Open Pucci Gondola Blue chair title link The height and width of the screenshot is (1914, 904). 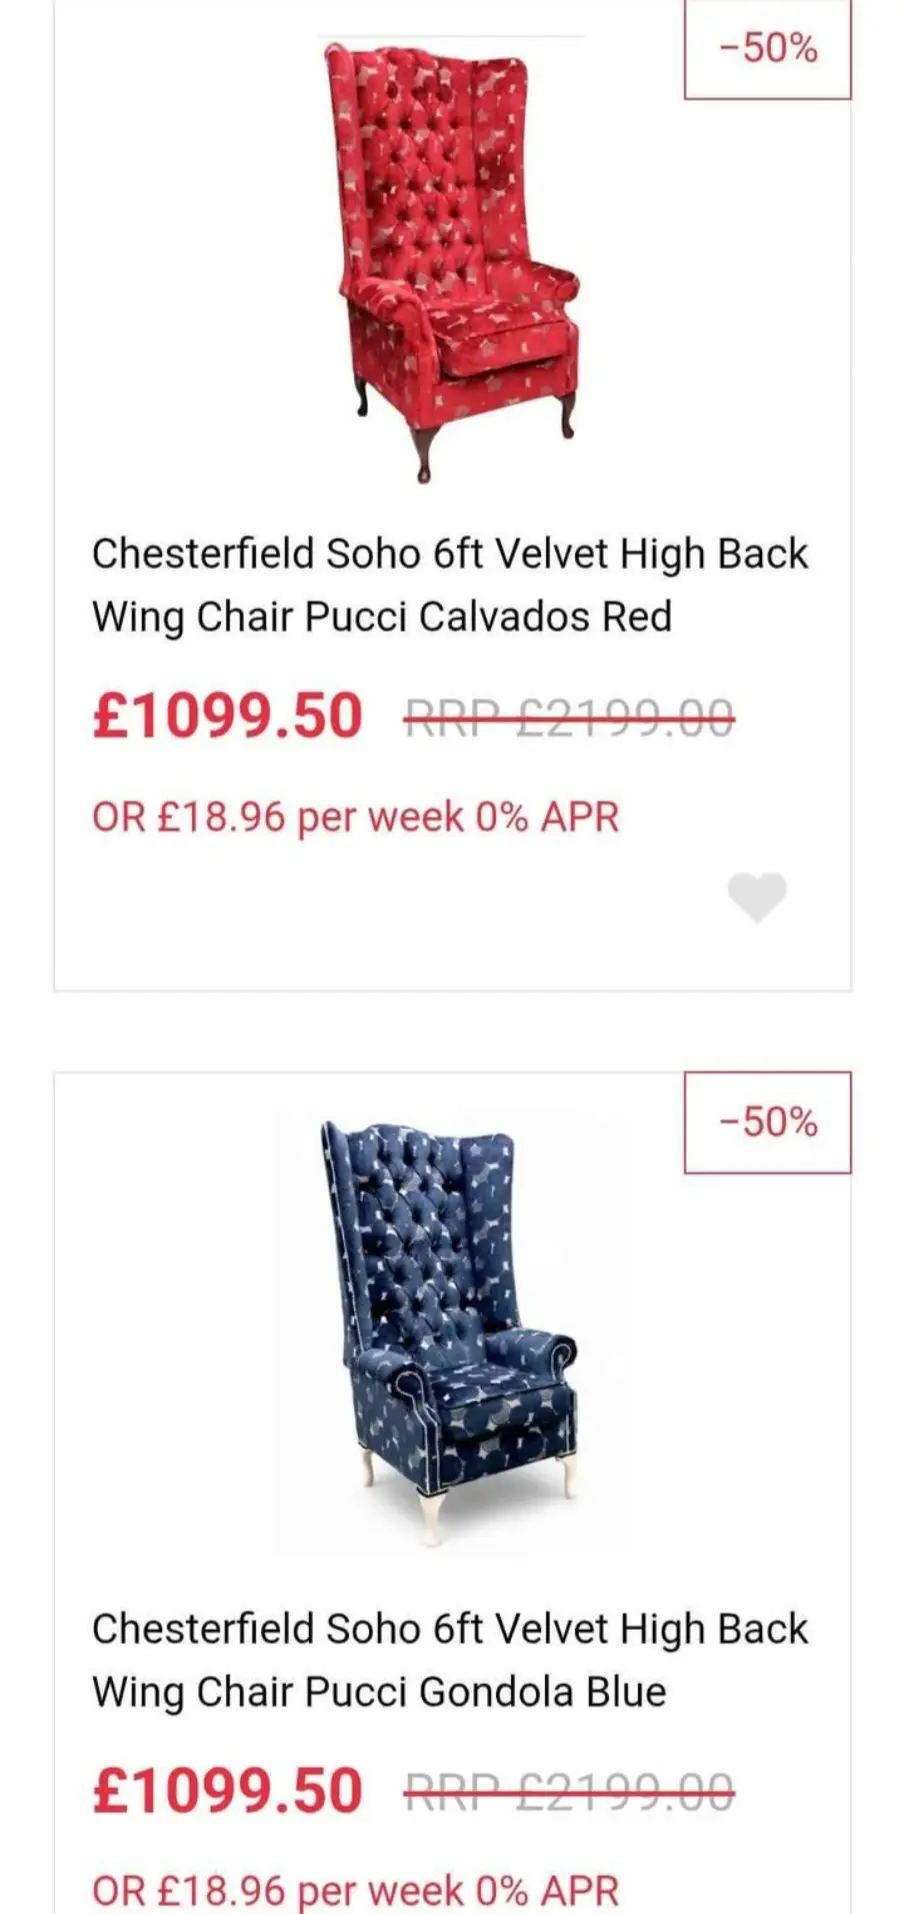(450, 1660)
